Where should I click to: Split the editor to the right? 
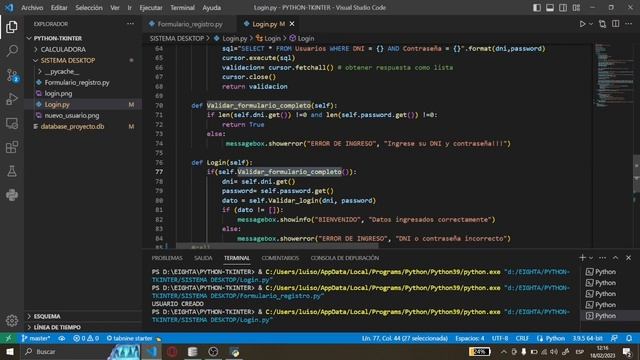[x=616, y=24]
